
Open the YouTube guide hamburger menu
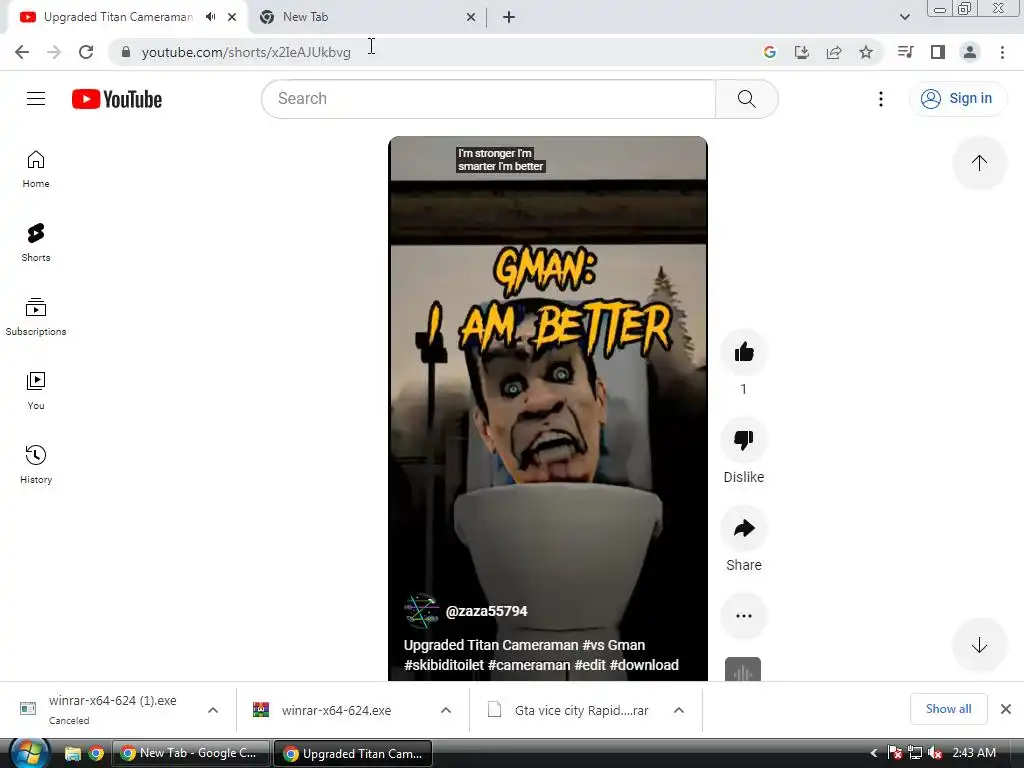pos(36,99)
